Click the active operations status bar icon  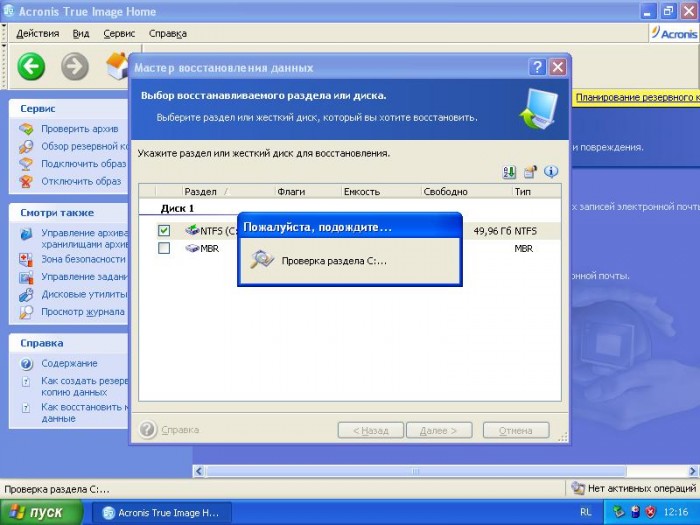(x=578, y=488)
